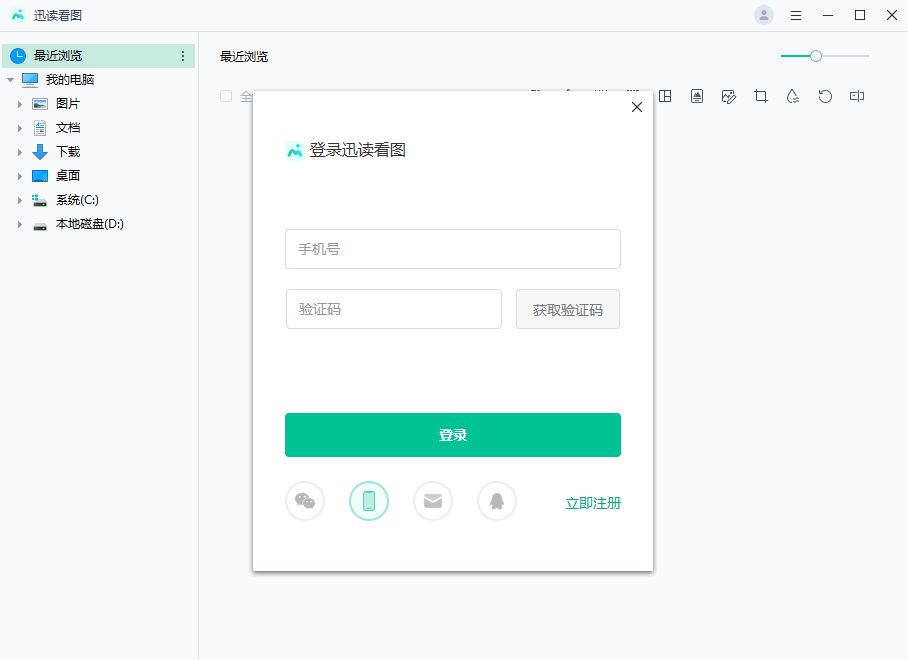Image resolution: width=908 pixels, height=660 pixels.
Task: Tick the select-all checkbox
Action: (226, 96)
